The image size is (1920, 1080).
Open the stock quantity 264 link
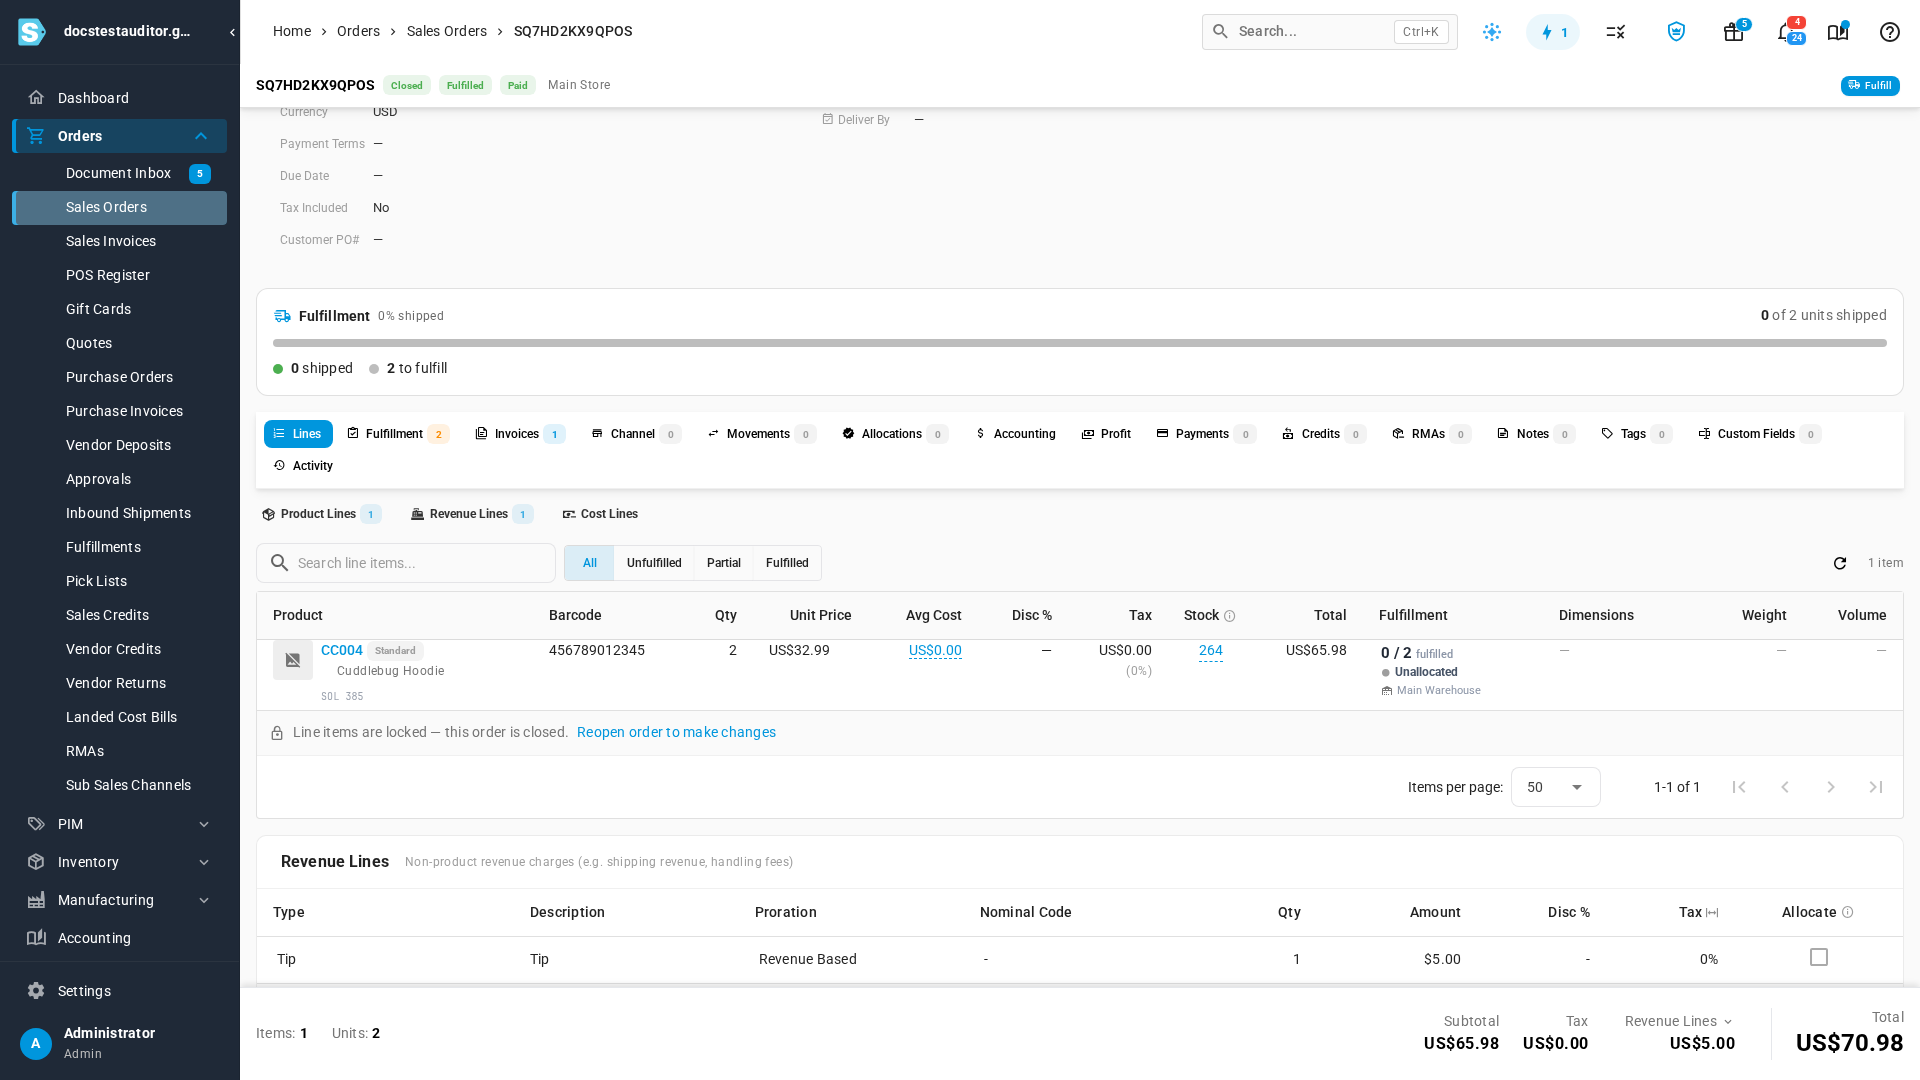(x=1210, y=651)
